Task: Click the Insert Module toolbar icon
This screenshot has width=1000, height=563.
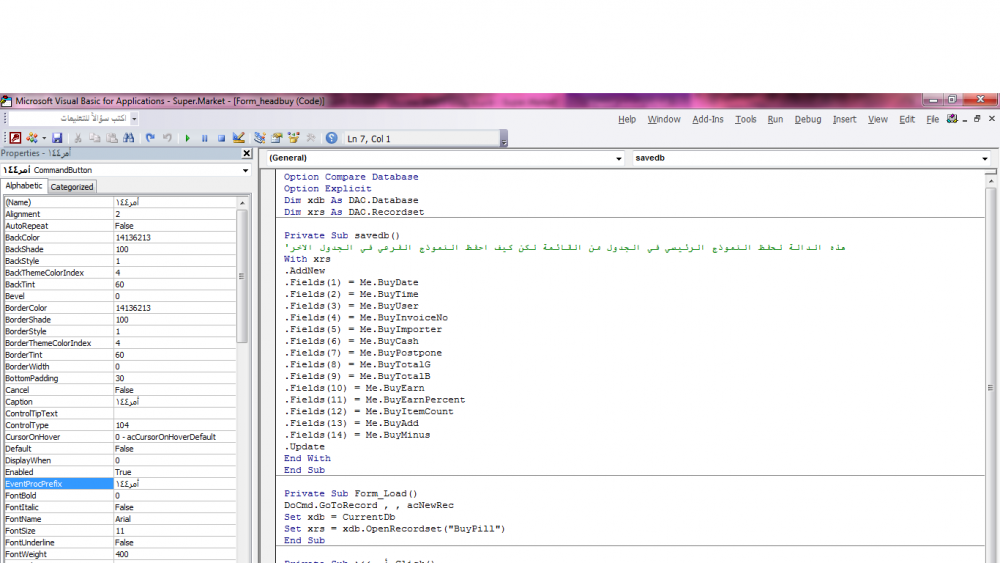Action: pyautogui.click(x=31, y=138)
